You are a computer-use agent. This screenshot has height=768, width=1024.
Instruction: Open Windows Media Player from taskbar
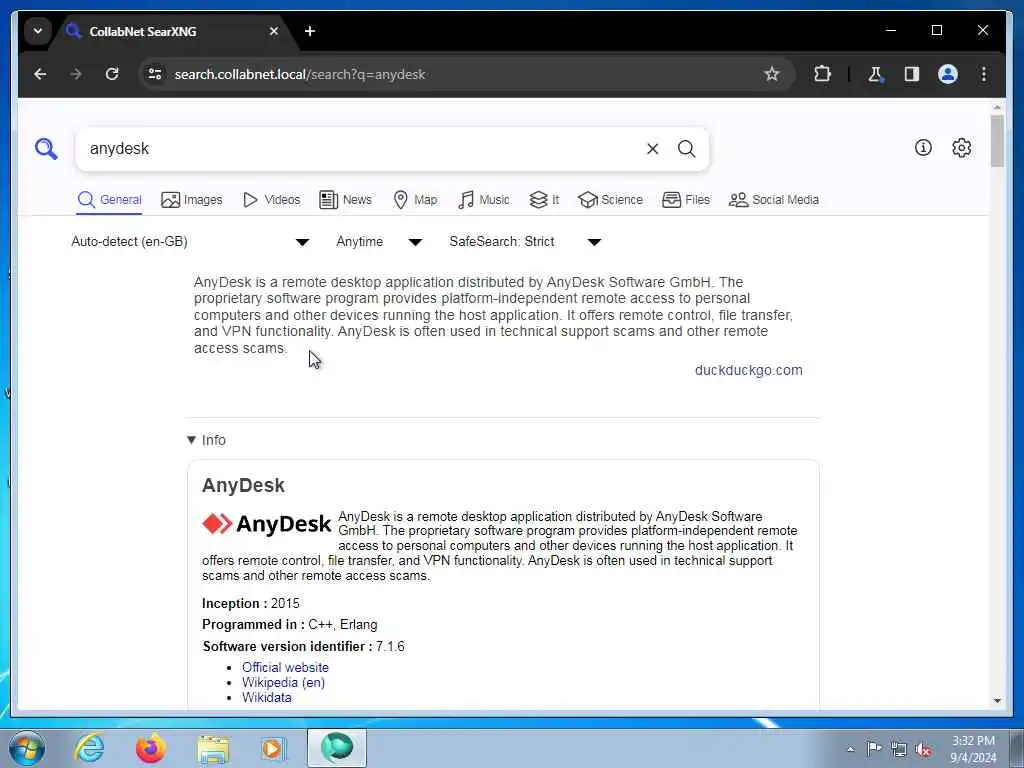click(274, 748)
